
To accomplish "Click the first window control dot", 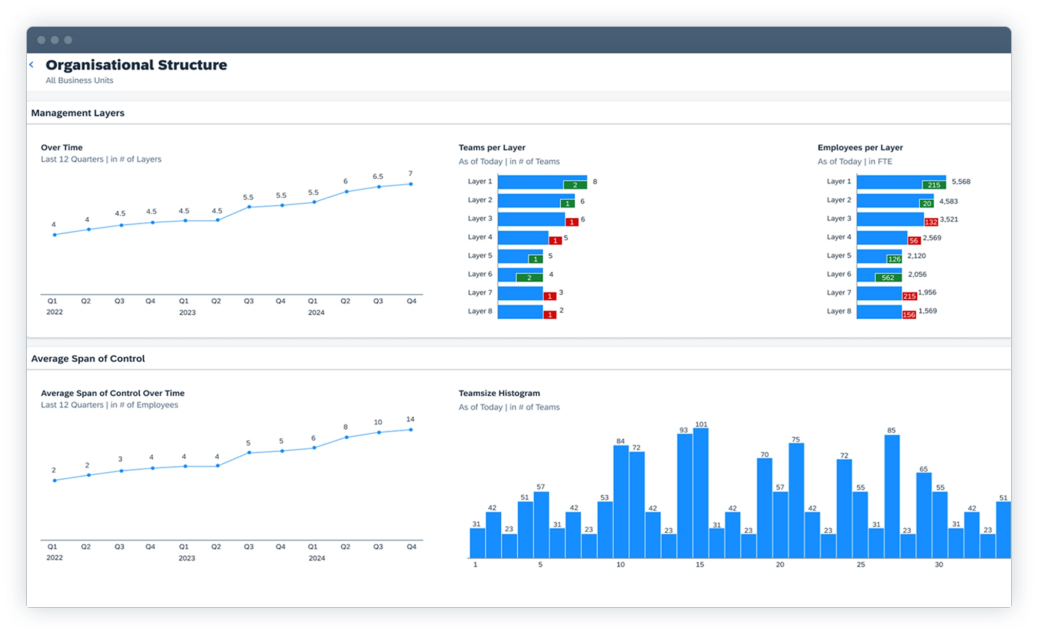I will (42, 40).
